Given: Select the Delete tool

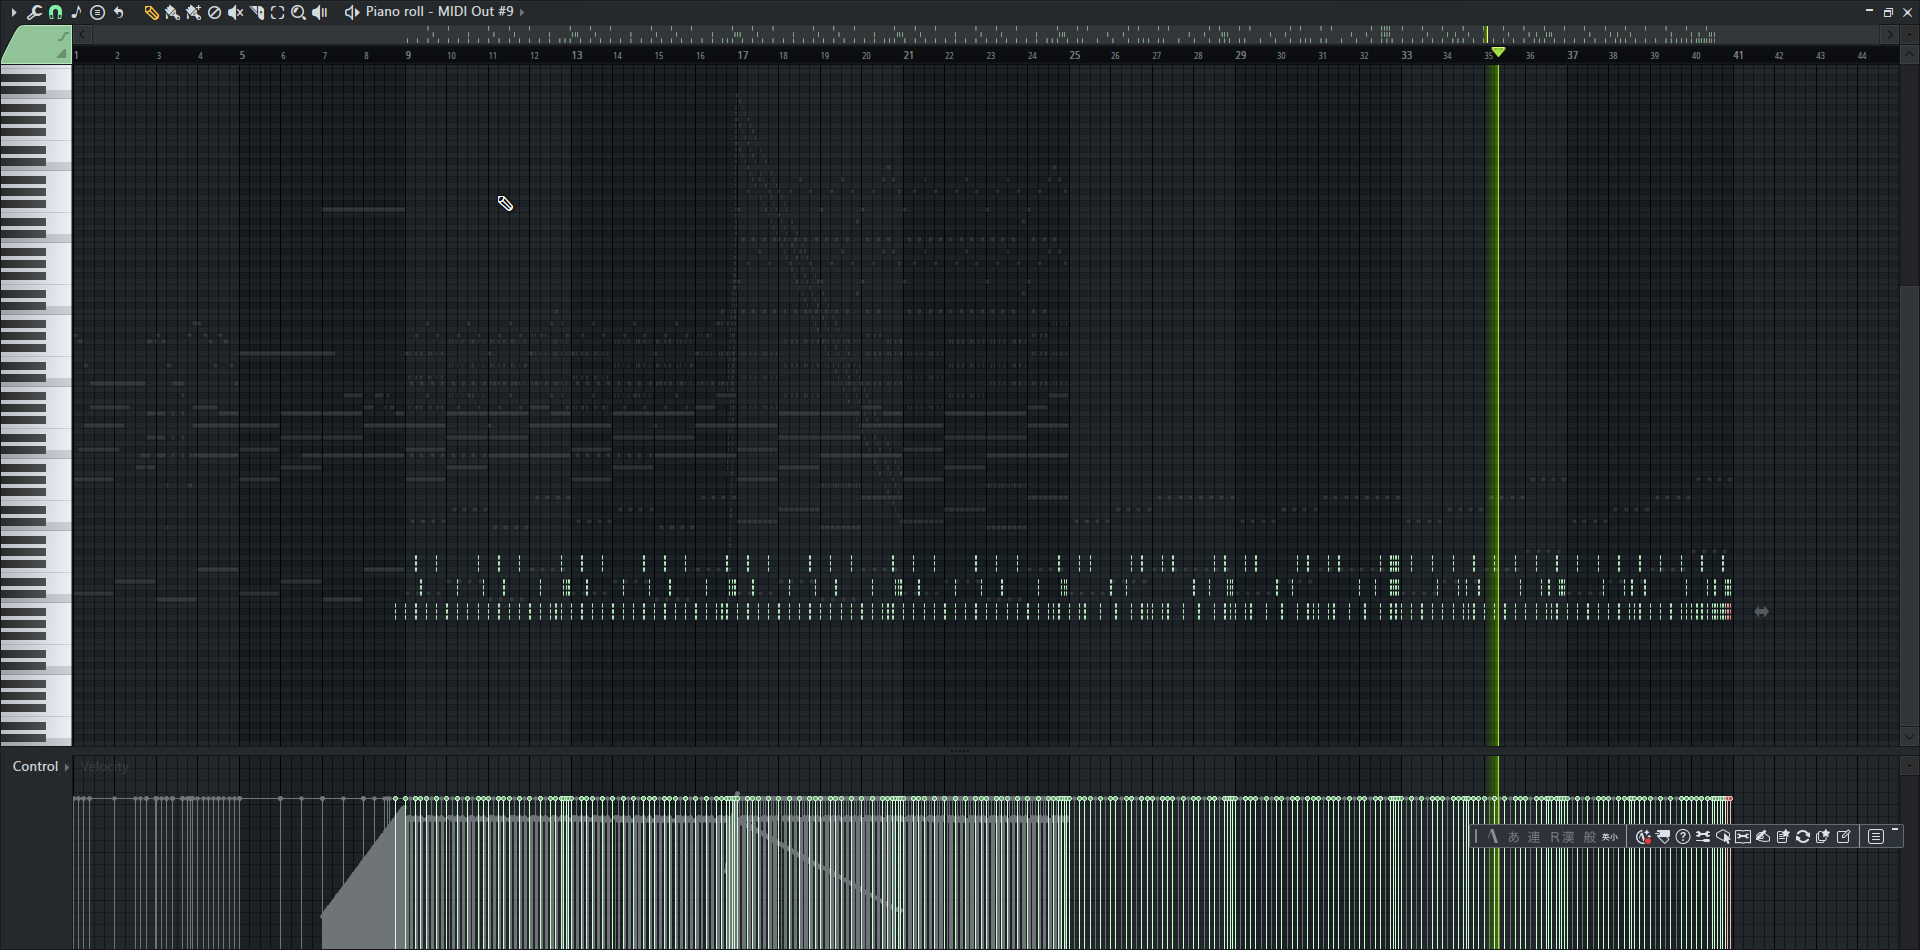Looking at the screenshot, I should [214, 12].
